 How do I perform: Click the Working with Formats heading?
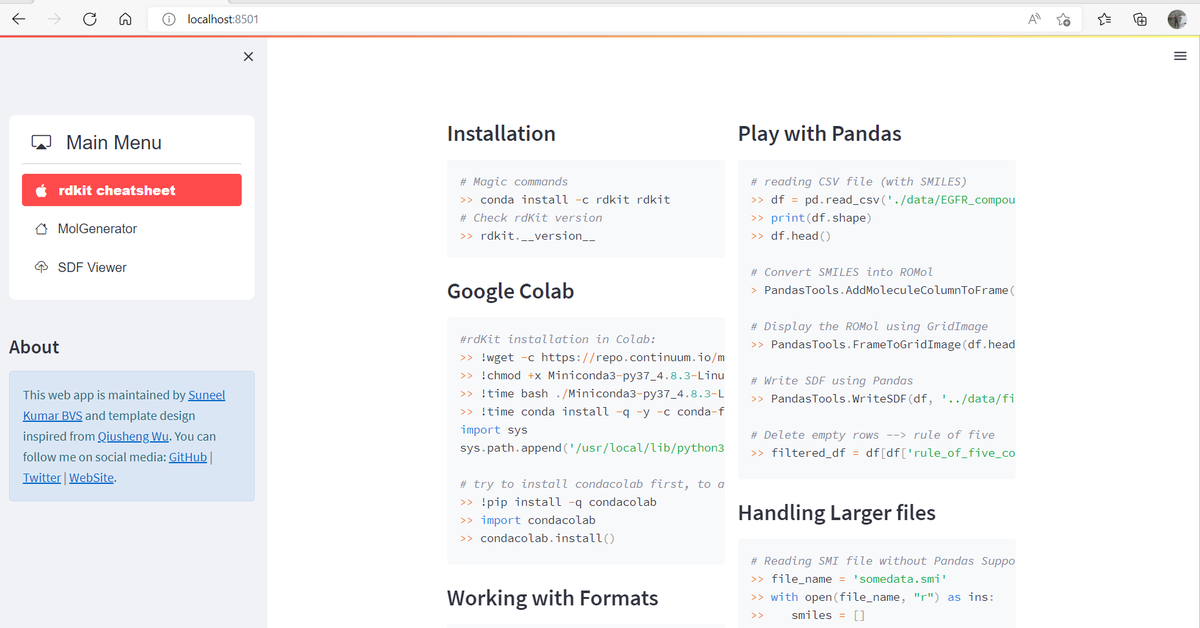click(x=552, y=598)
